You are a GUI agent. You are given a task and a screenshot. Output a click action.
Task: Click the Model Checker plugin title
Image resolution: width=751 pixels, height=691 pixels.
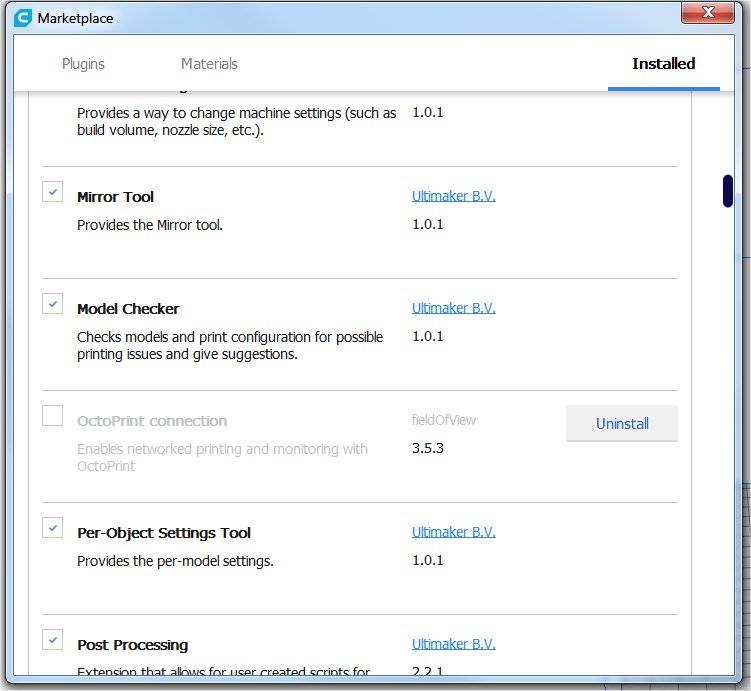pos(128,309)
